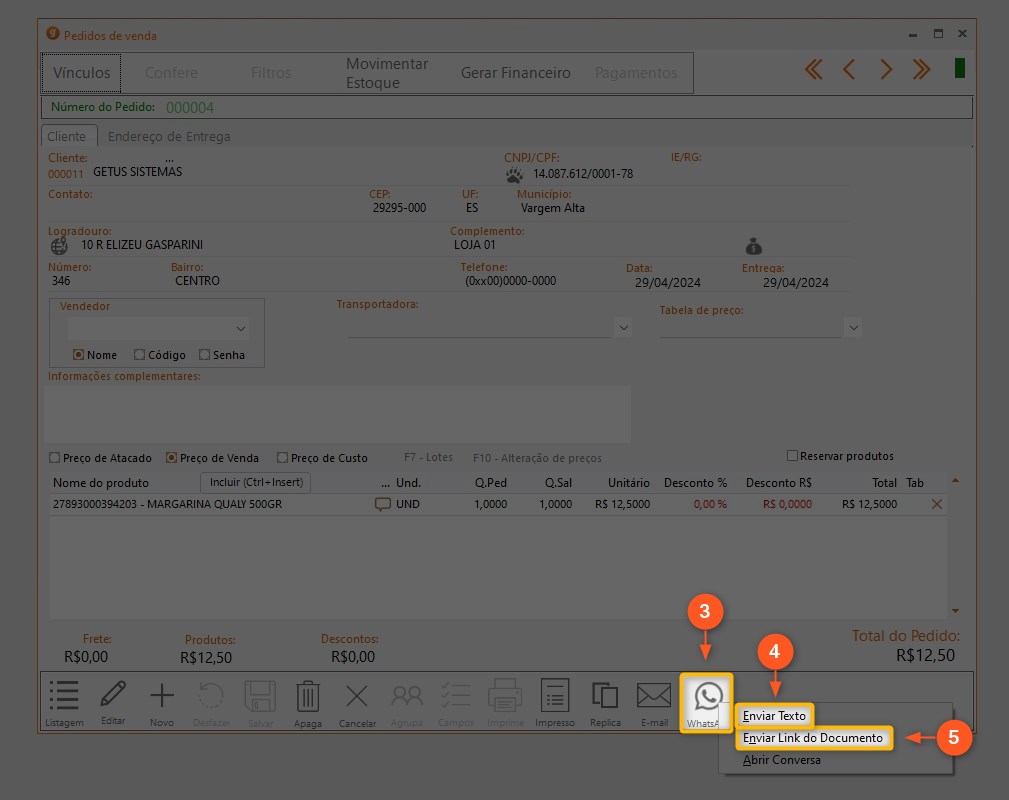The image size is (1009, 800).
Task: Enable the Reservar produtos checkbox
Action: (x=793, y=456)
